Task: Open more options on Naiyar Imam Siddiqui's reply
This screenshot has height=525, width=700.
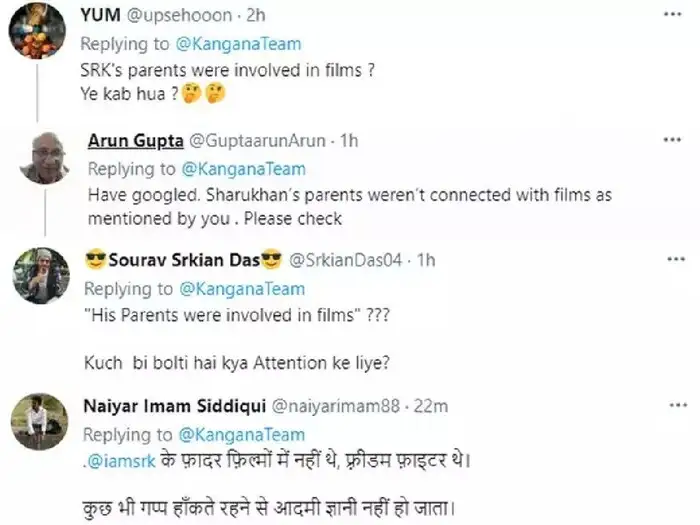Action: click(x=675, y=405)
